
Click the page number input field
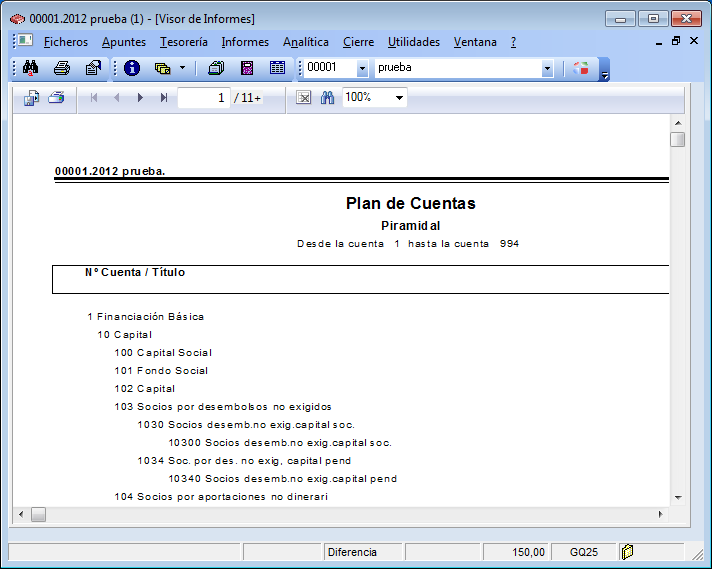(x=204, y=97)
